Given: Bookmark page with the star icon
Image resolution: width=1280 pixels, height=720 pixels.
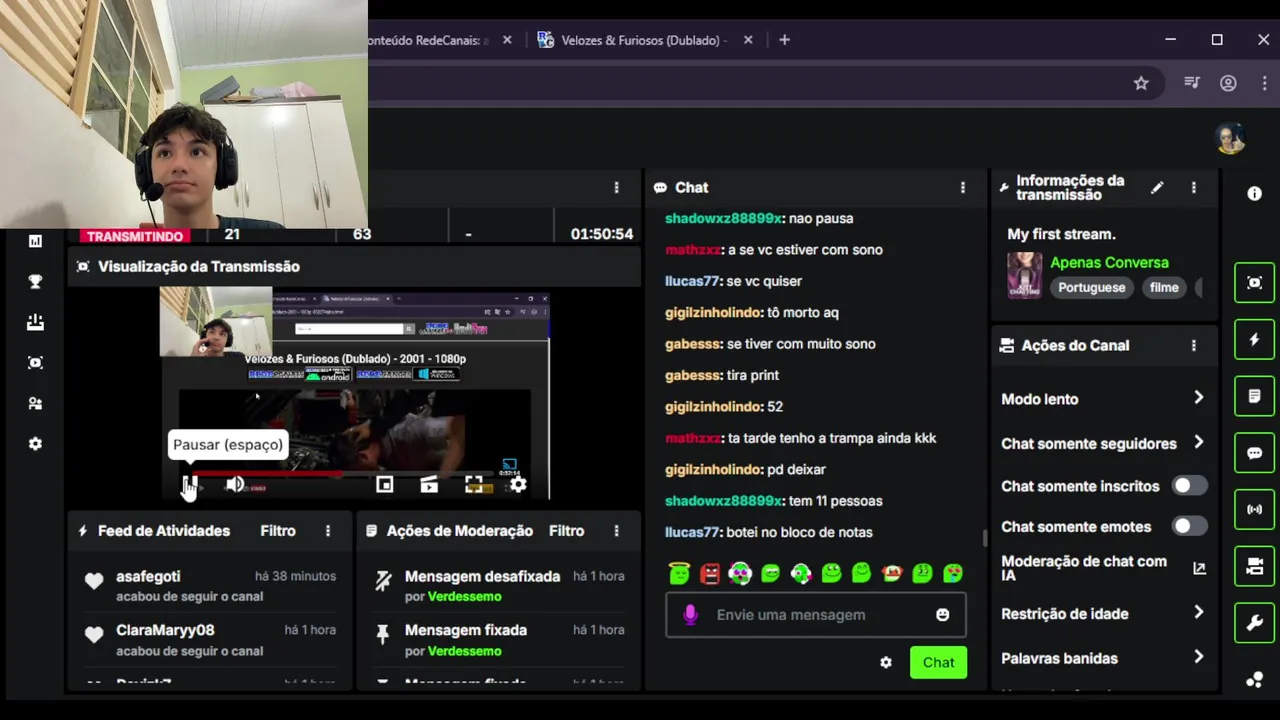Looking at the screenshot, I should [x=1141, y=83].
